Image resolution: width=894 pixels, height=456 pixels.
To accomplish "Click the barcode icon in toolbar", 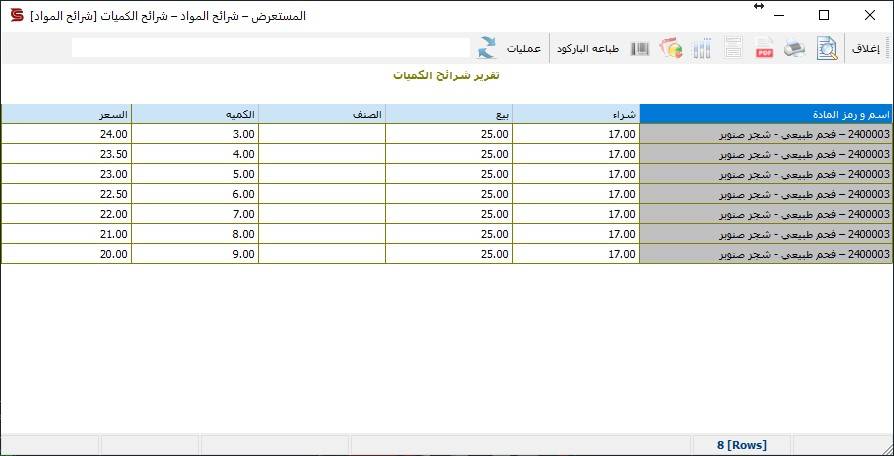I will [640, 48].
